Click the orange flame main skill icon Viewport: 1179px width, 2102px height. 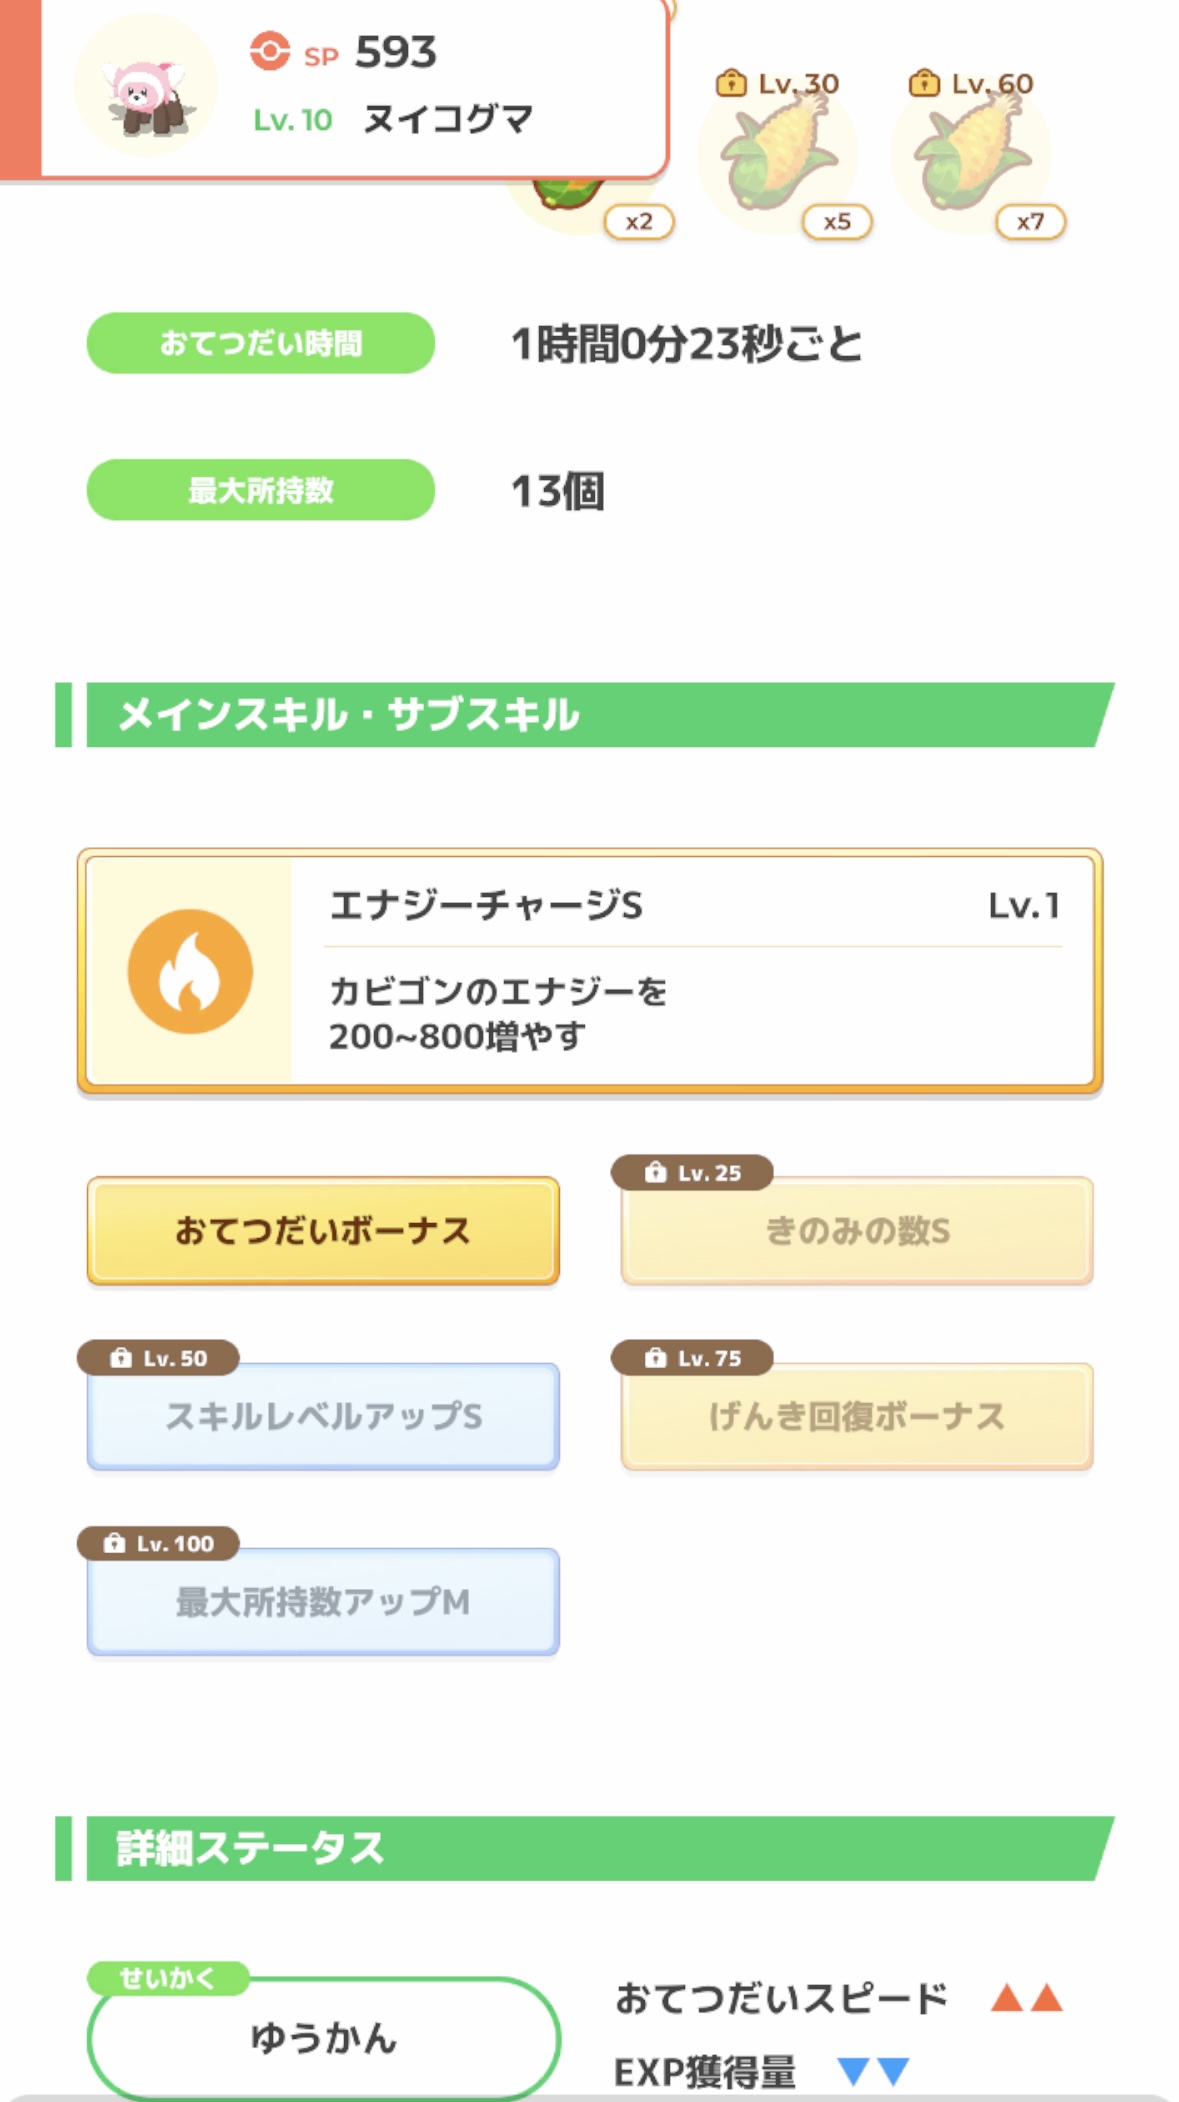(x=190, y=971)
